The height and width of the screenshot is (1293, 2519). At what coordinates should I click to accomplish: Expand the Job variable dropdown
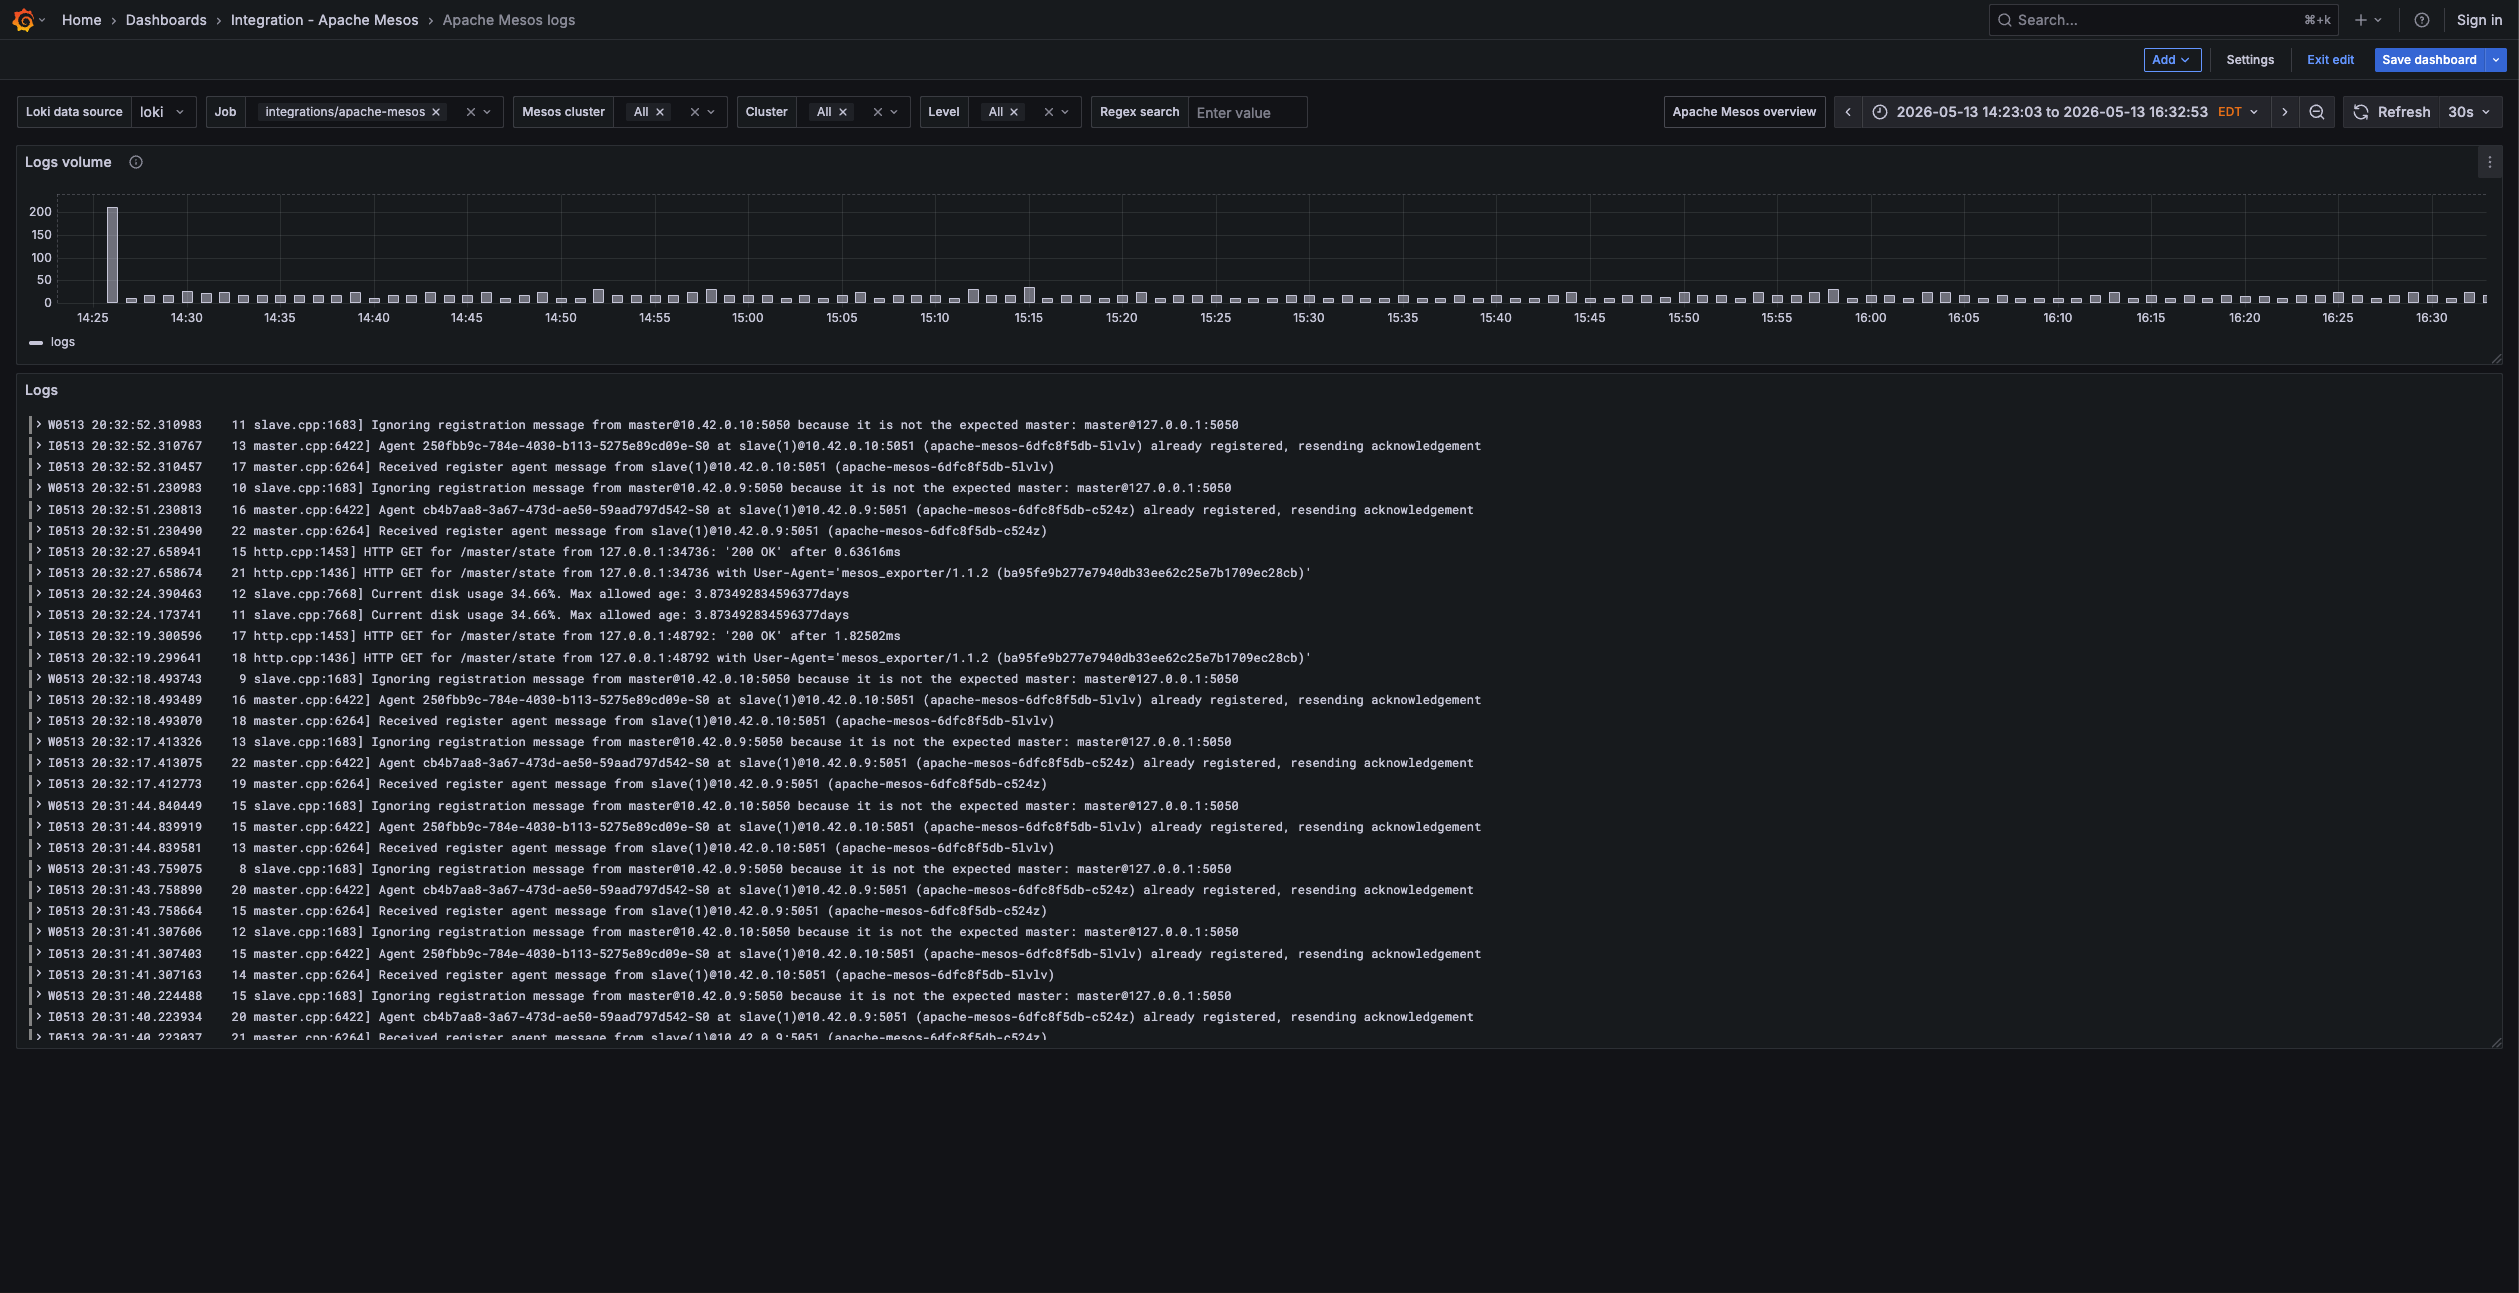pyautogui.click(x=487, y=112)
